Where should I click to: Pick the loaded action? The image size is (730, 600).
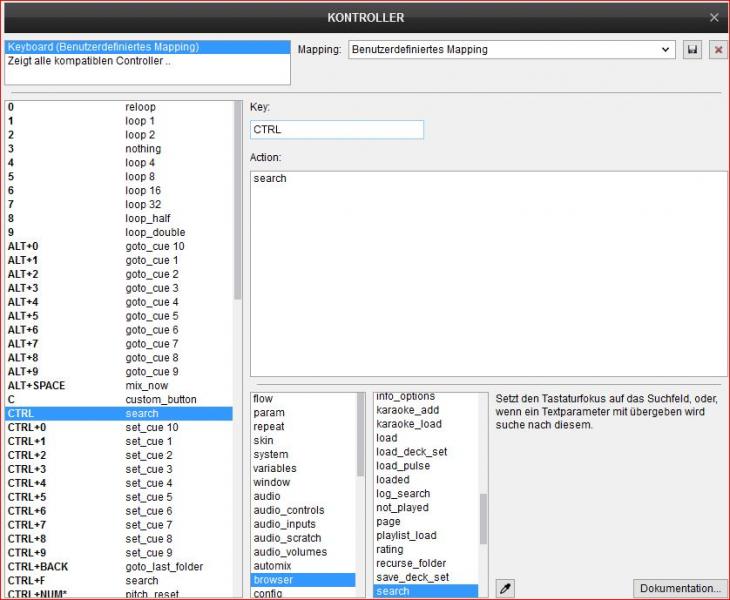tap(426, 480)
